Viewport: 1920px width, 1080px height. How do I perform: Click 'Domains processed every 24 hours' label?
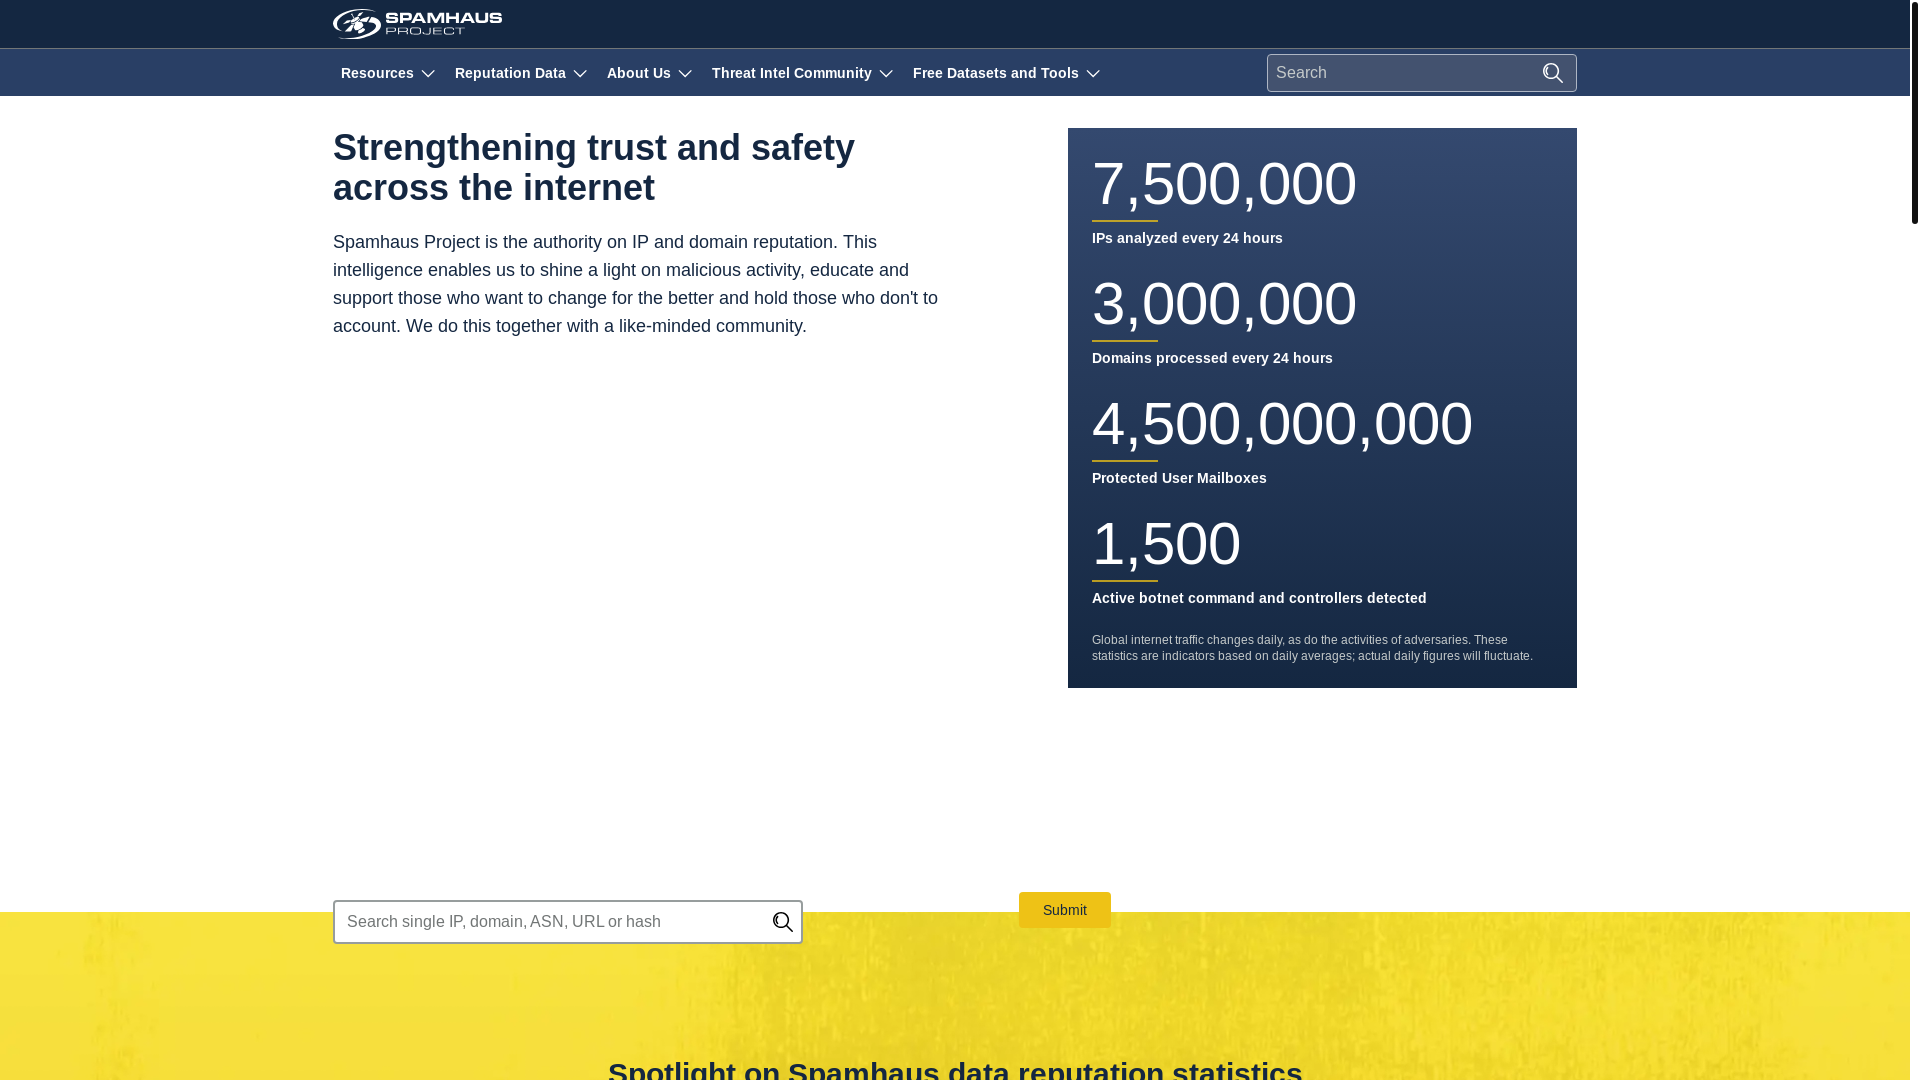1212,358
